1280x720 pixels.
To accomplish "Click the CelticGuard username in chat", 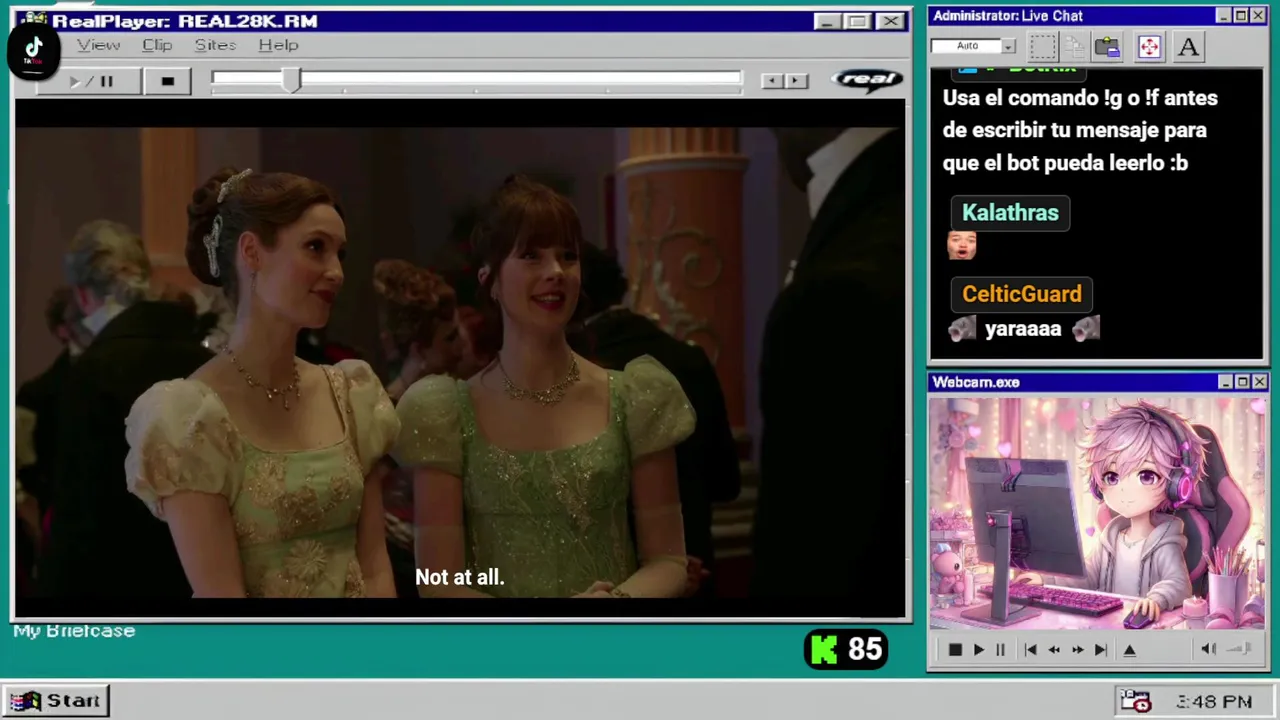I will click(x=1021, y=294).
